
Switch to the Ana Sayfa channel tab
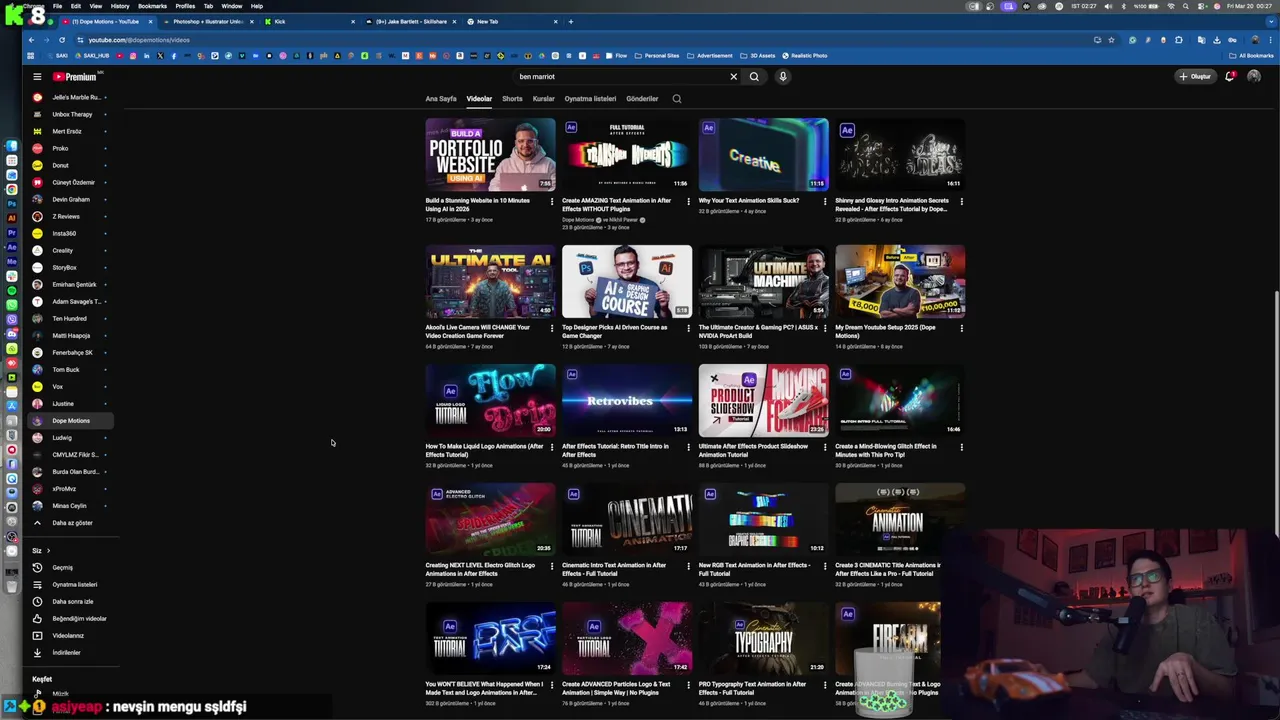click(441, 99)
